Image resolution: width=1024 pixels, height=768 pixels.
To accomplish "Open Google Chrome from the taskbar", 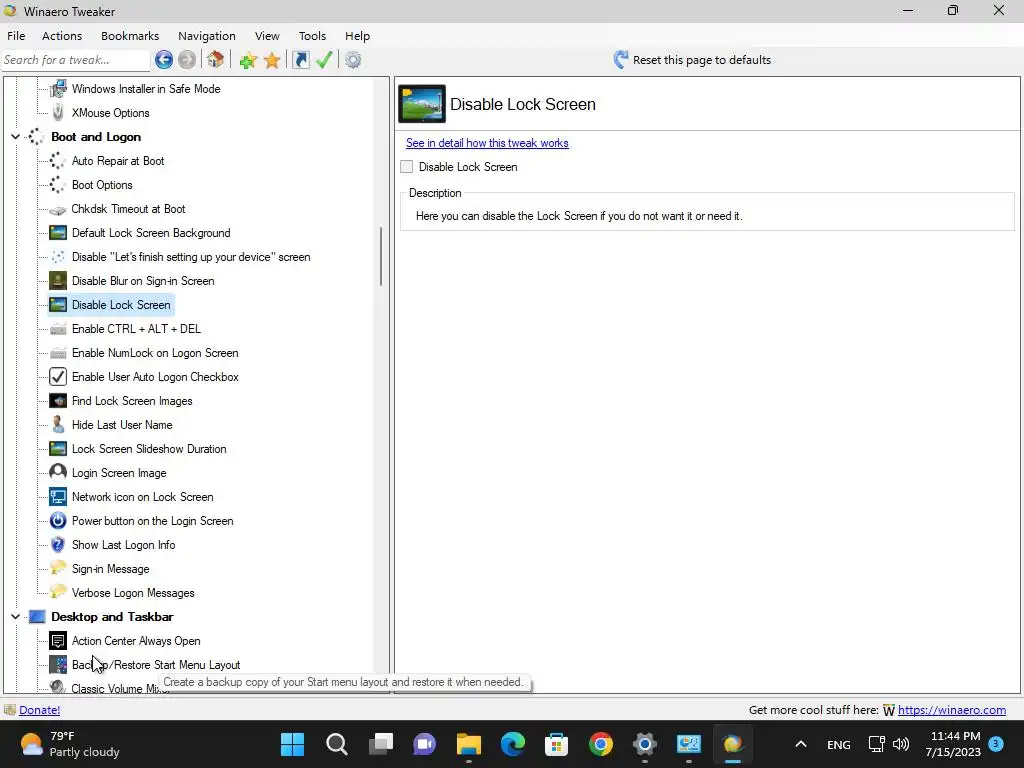I will click(x=600, y=744).
